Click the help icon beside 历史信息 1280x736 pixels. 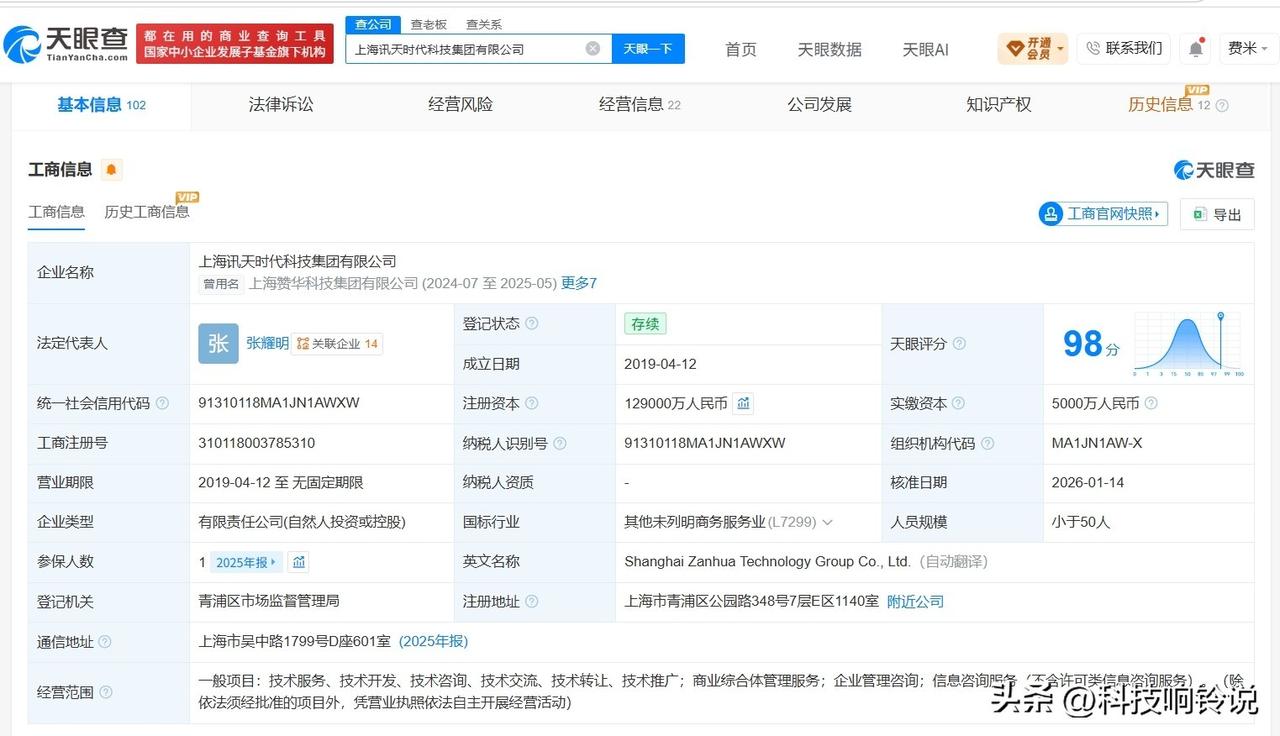[x=1222, y=105]
